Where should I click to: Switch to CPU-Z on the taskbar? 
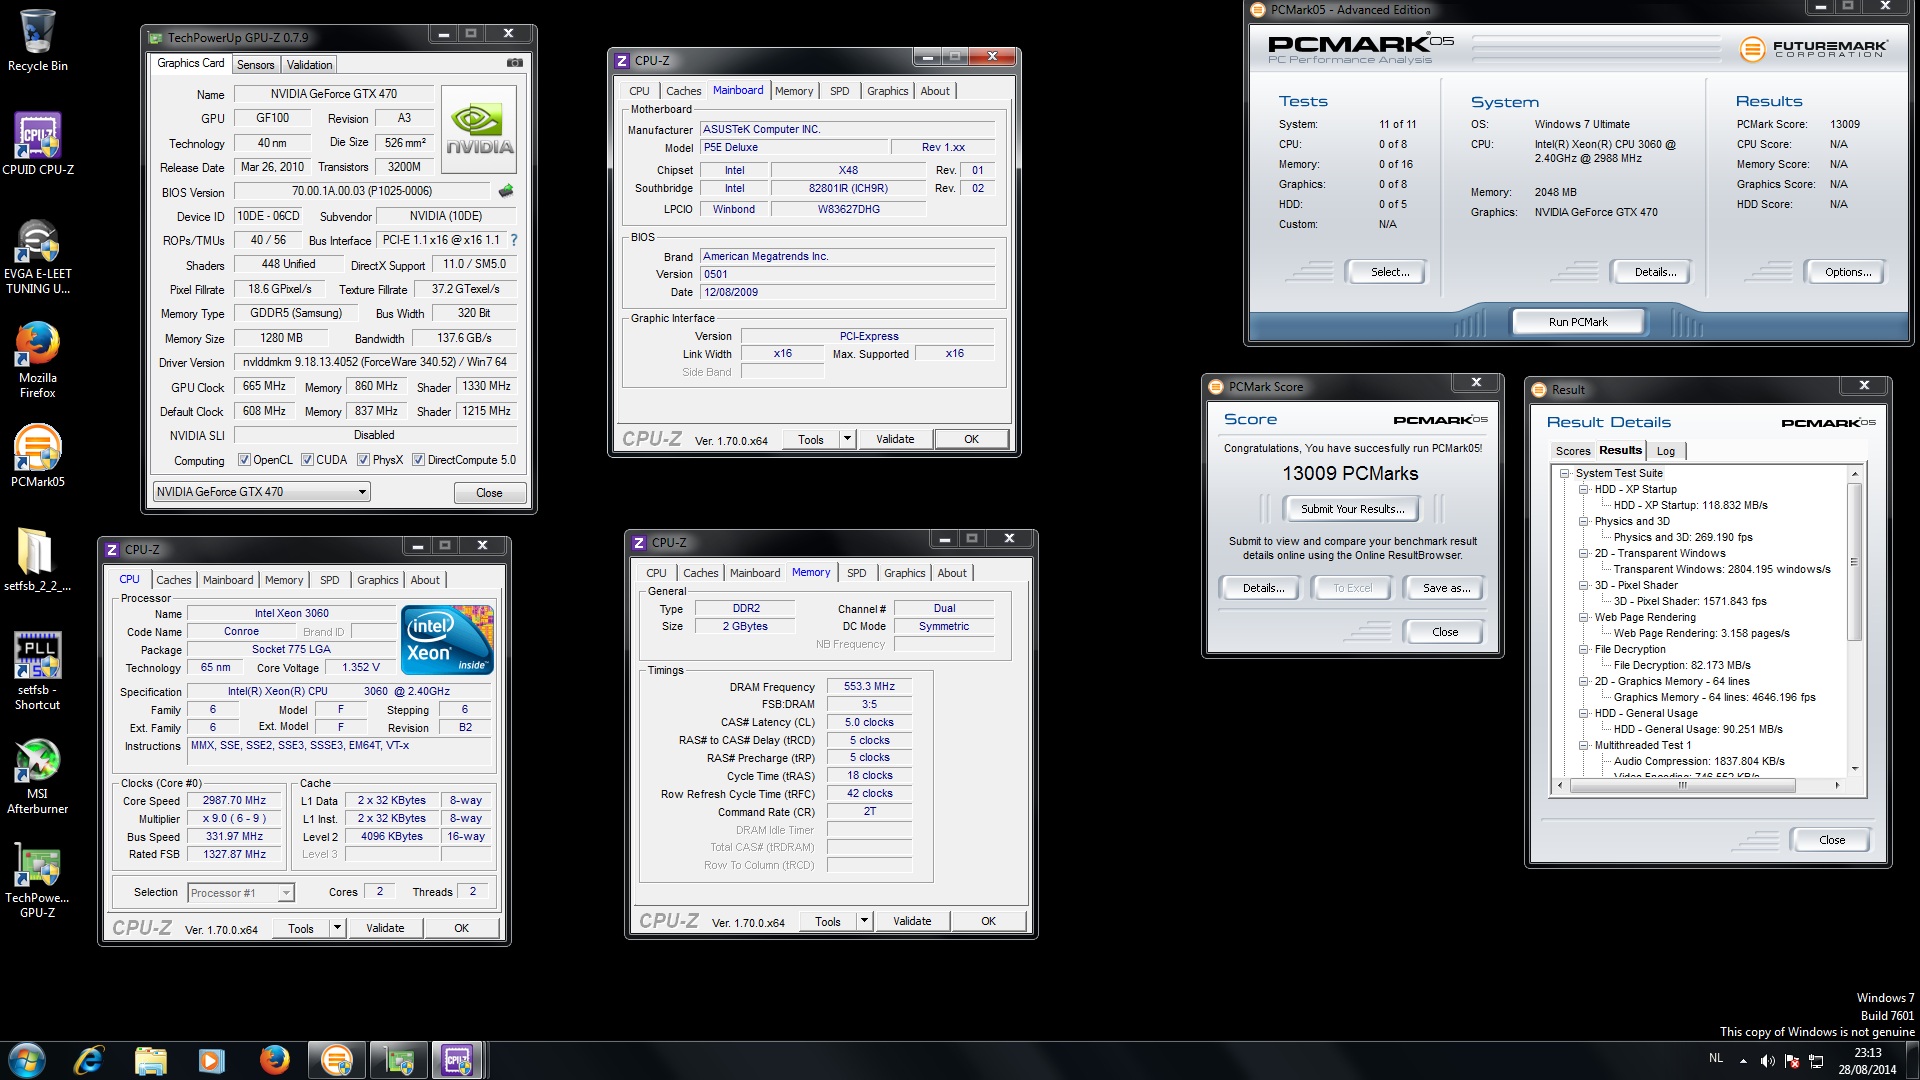[x=458, y=1060]
